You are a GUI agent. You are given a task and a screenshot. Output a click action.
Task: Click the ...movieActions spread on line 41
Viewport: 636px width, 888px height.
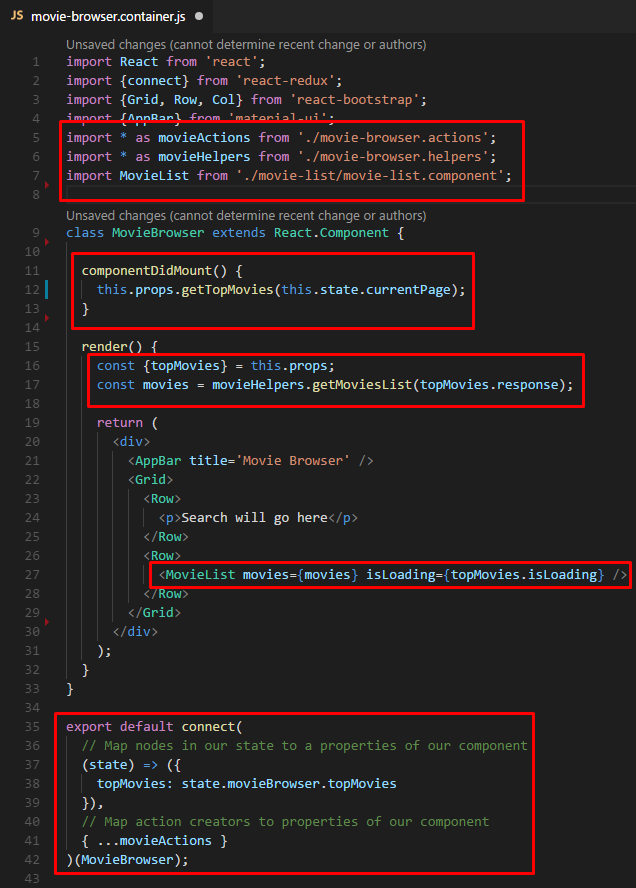coord(154,840)
